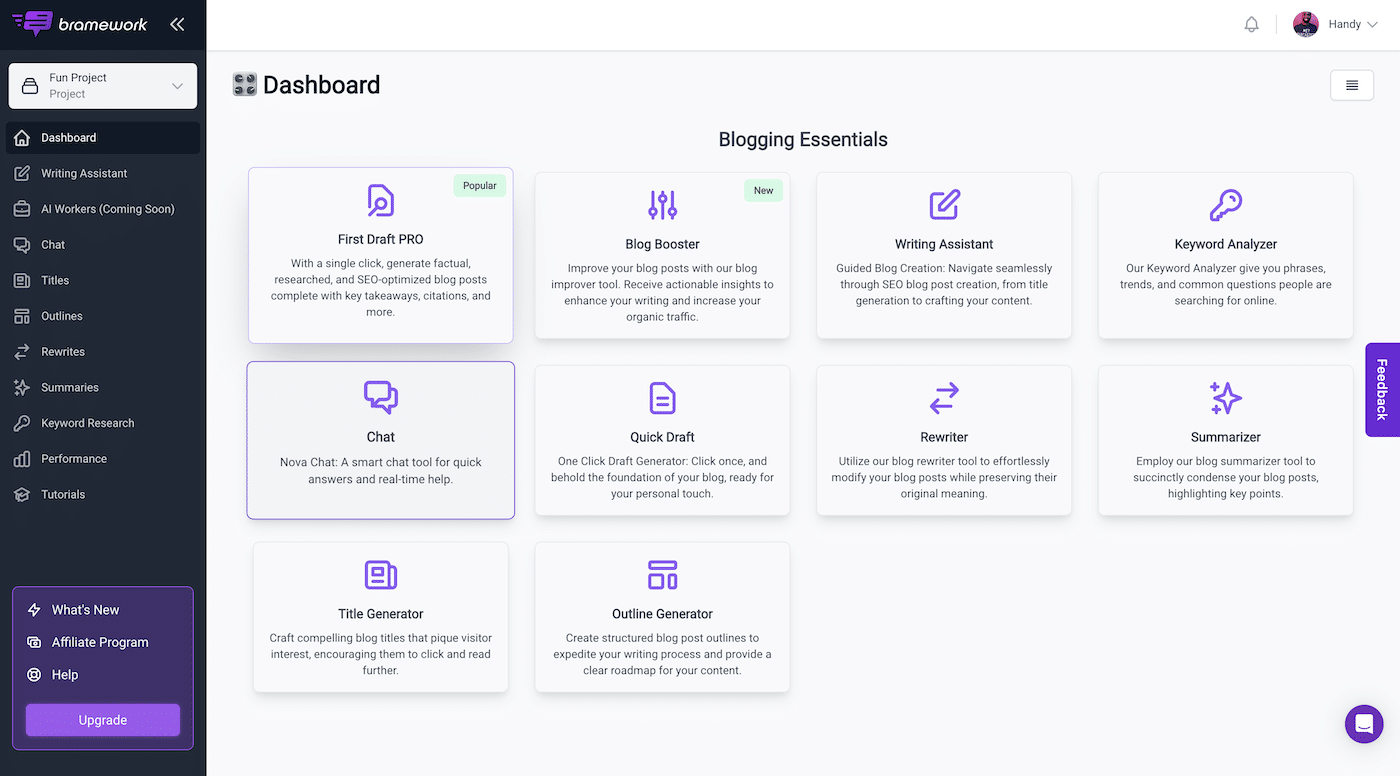The width and height of the screenshot is (1400, 776).
Task: Expand the Handy user menu chevron
Action: 1372,25
